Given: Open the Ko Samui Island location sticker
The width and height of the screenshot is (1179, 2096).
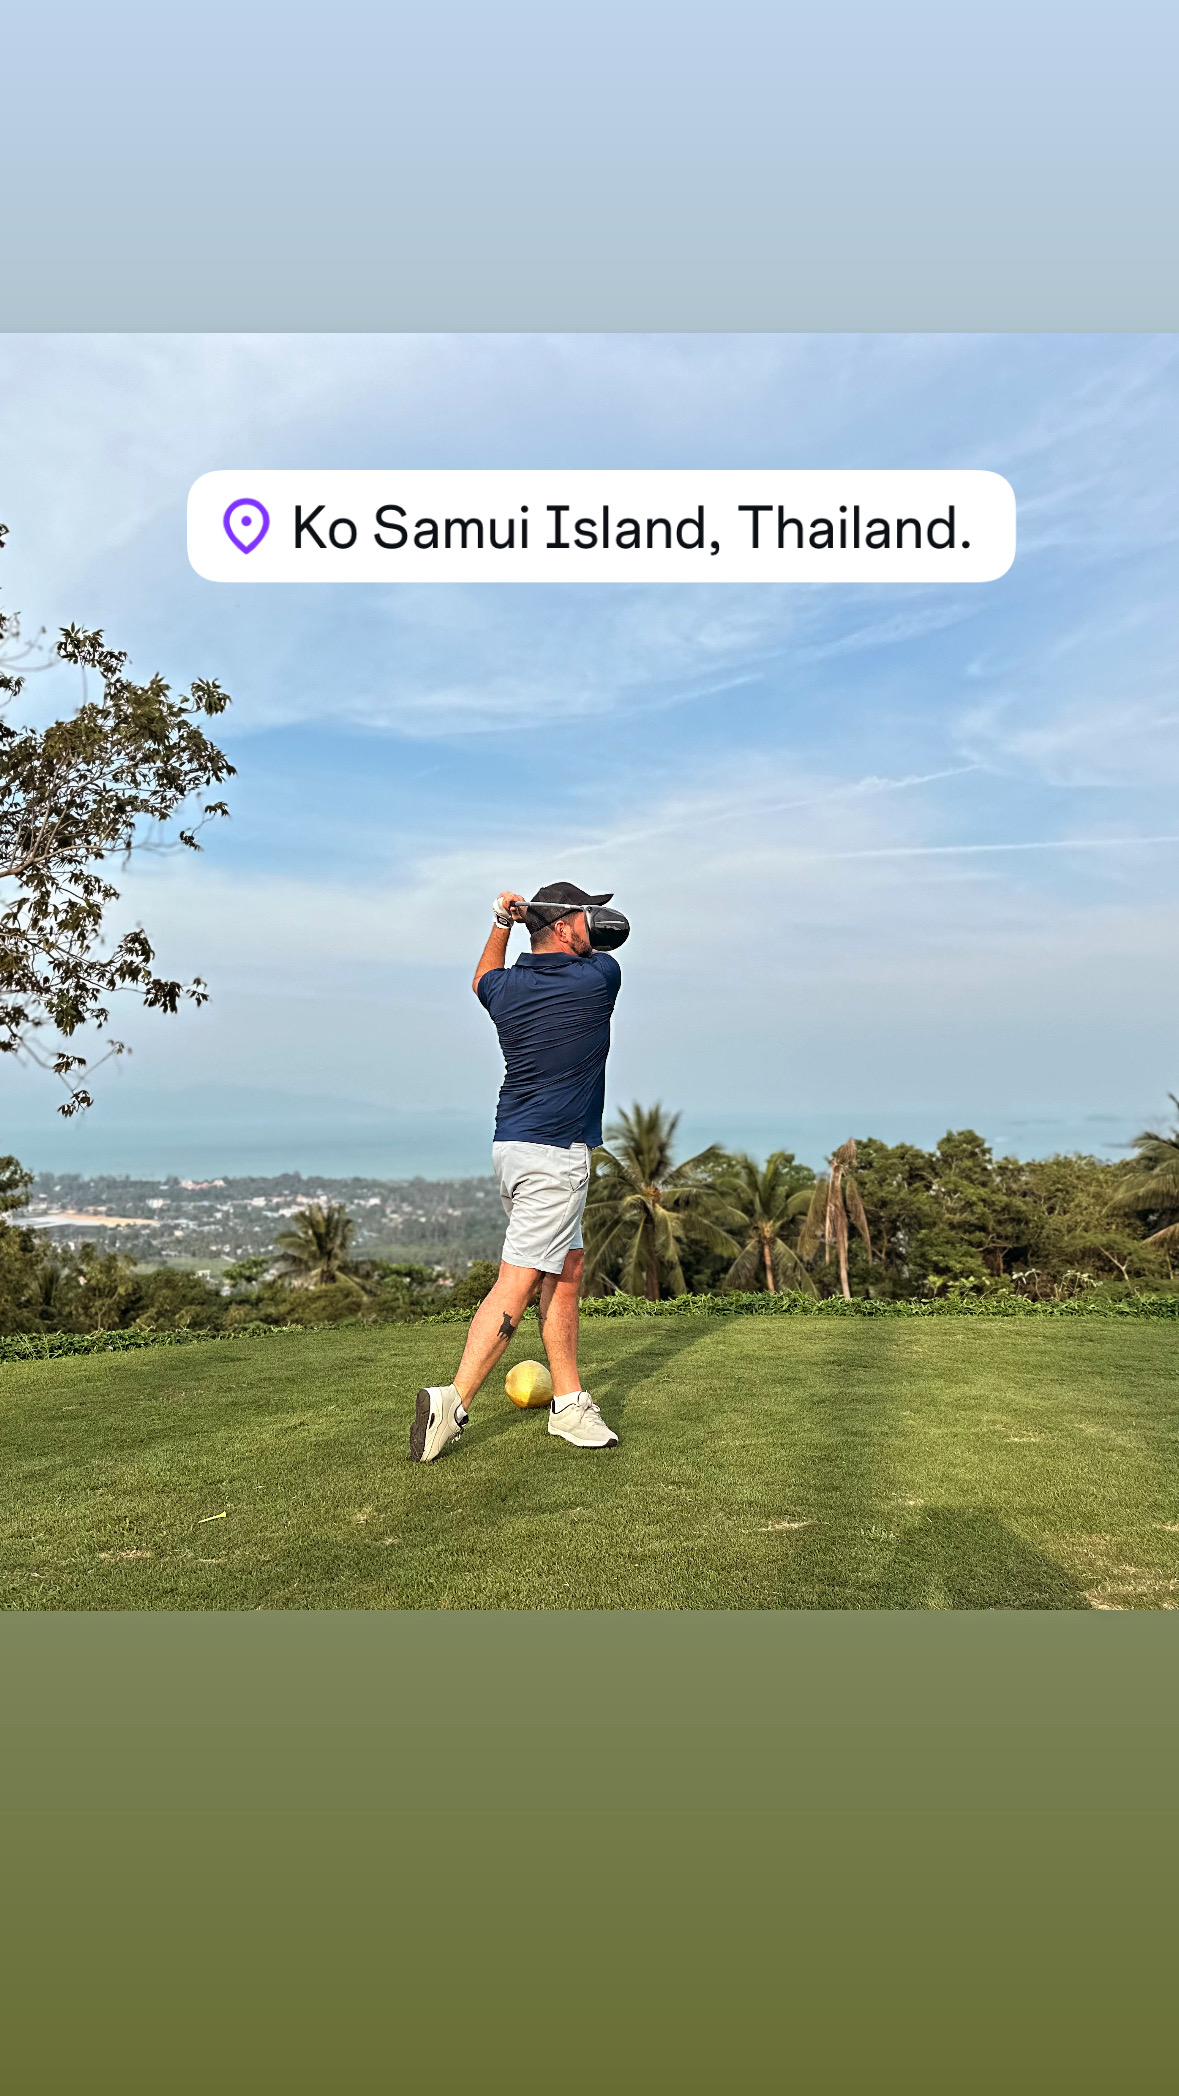Looking at the screenshot, I should (601, 526).
